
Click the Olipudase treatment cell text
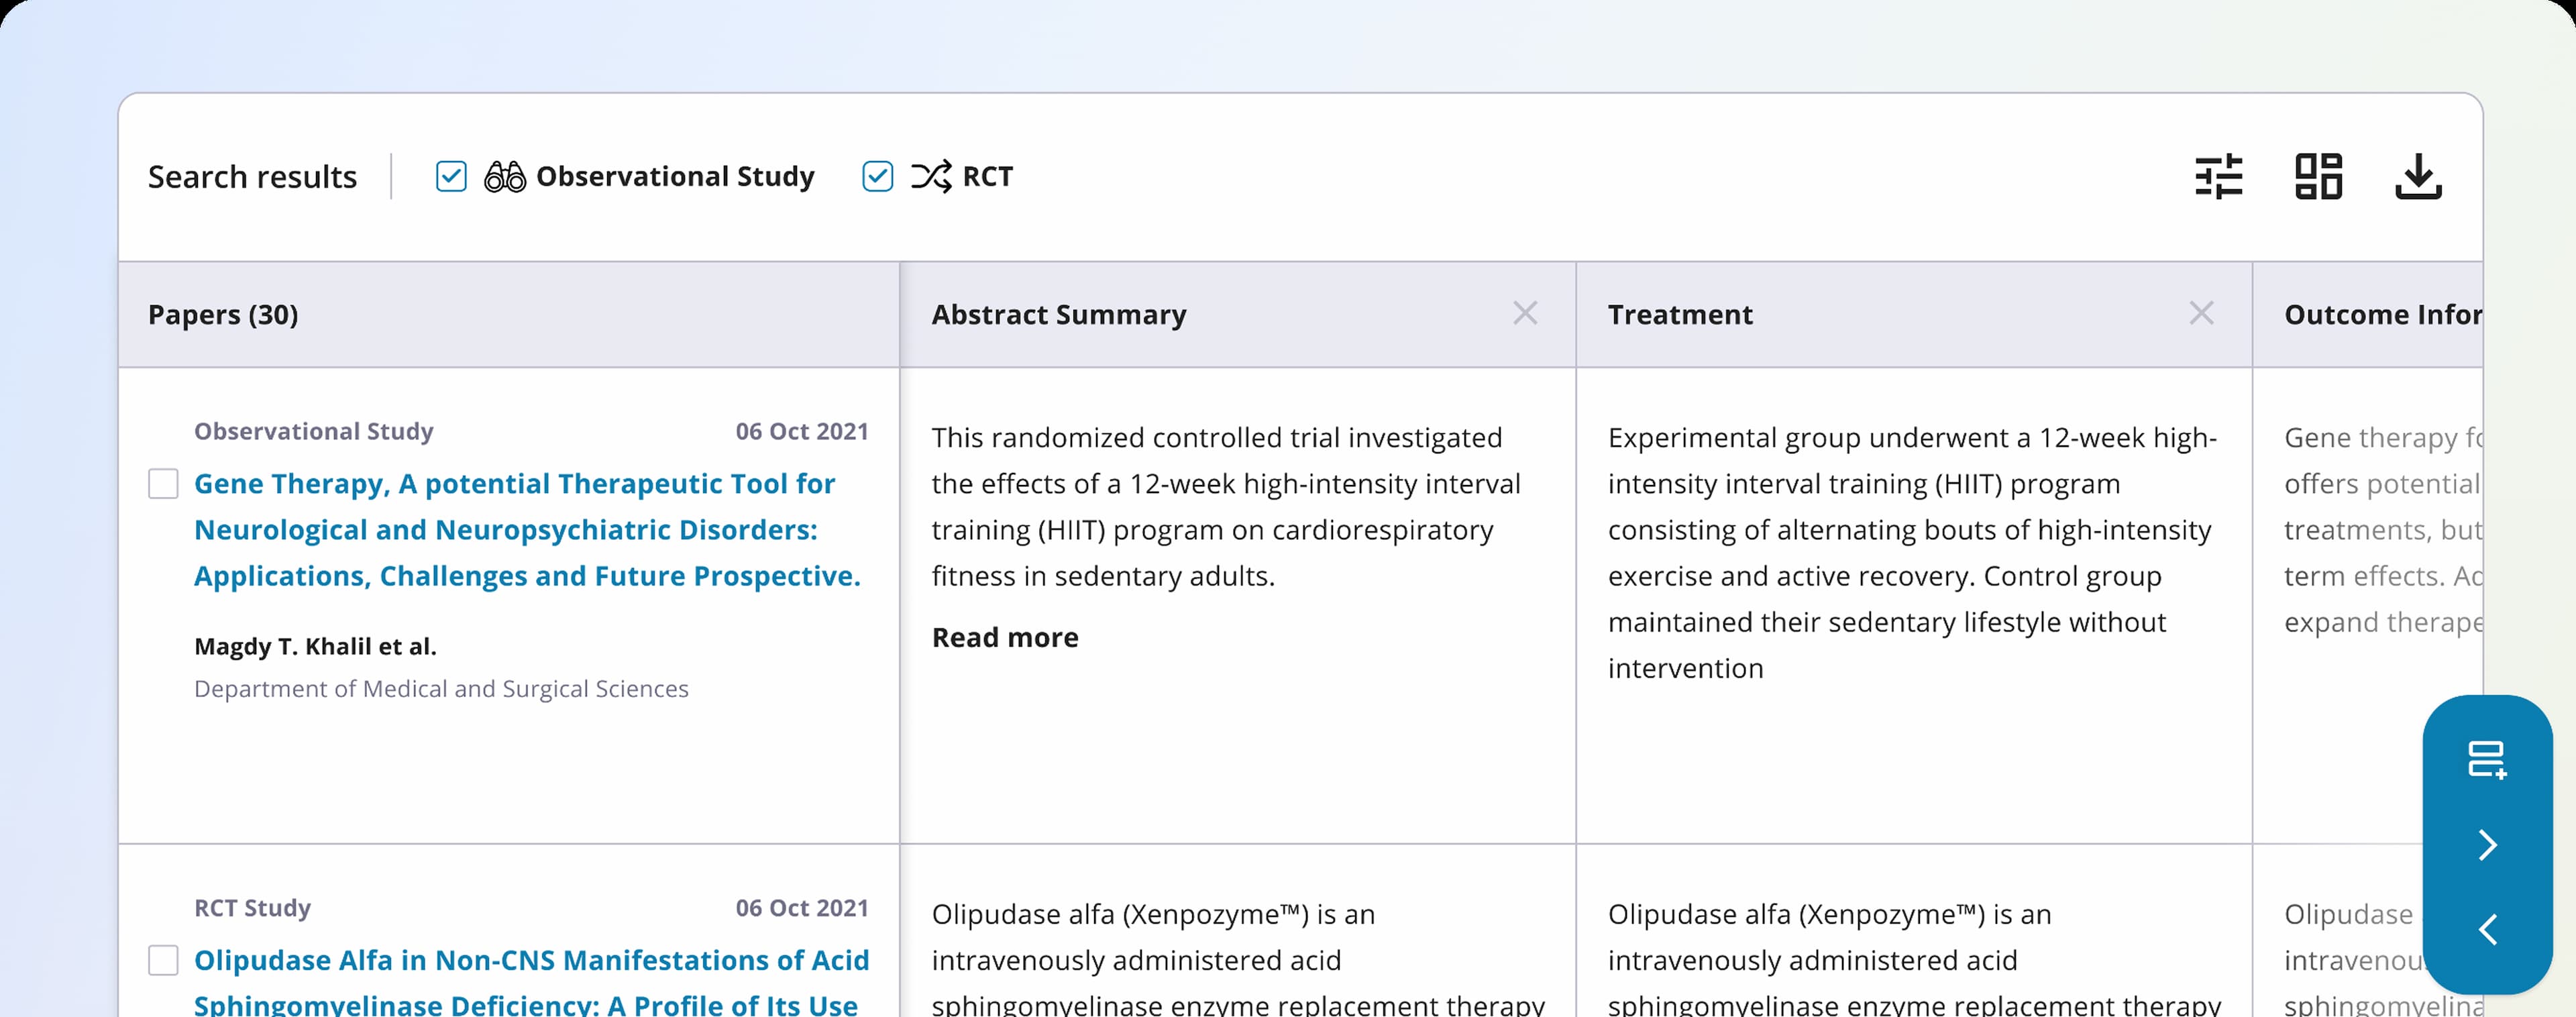click(1914, 958)
